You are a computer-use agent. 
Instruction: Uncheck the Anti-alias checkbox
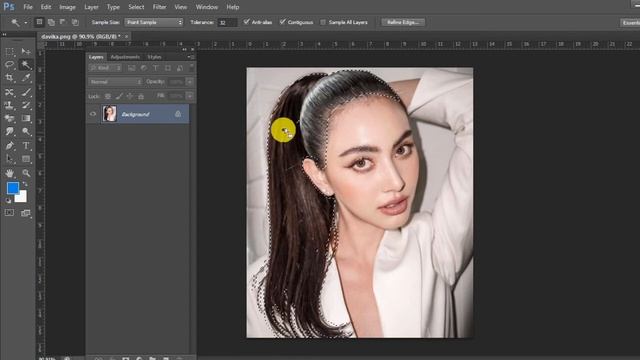pos(246,22)
